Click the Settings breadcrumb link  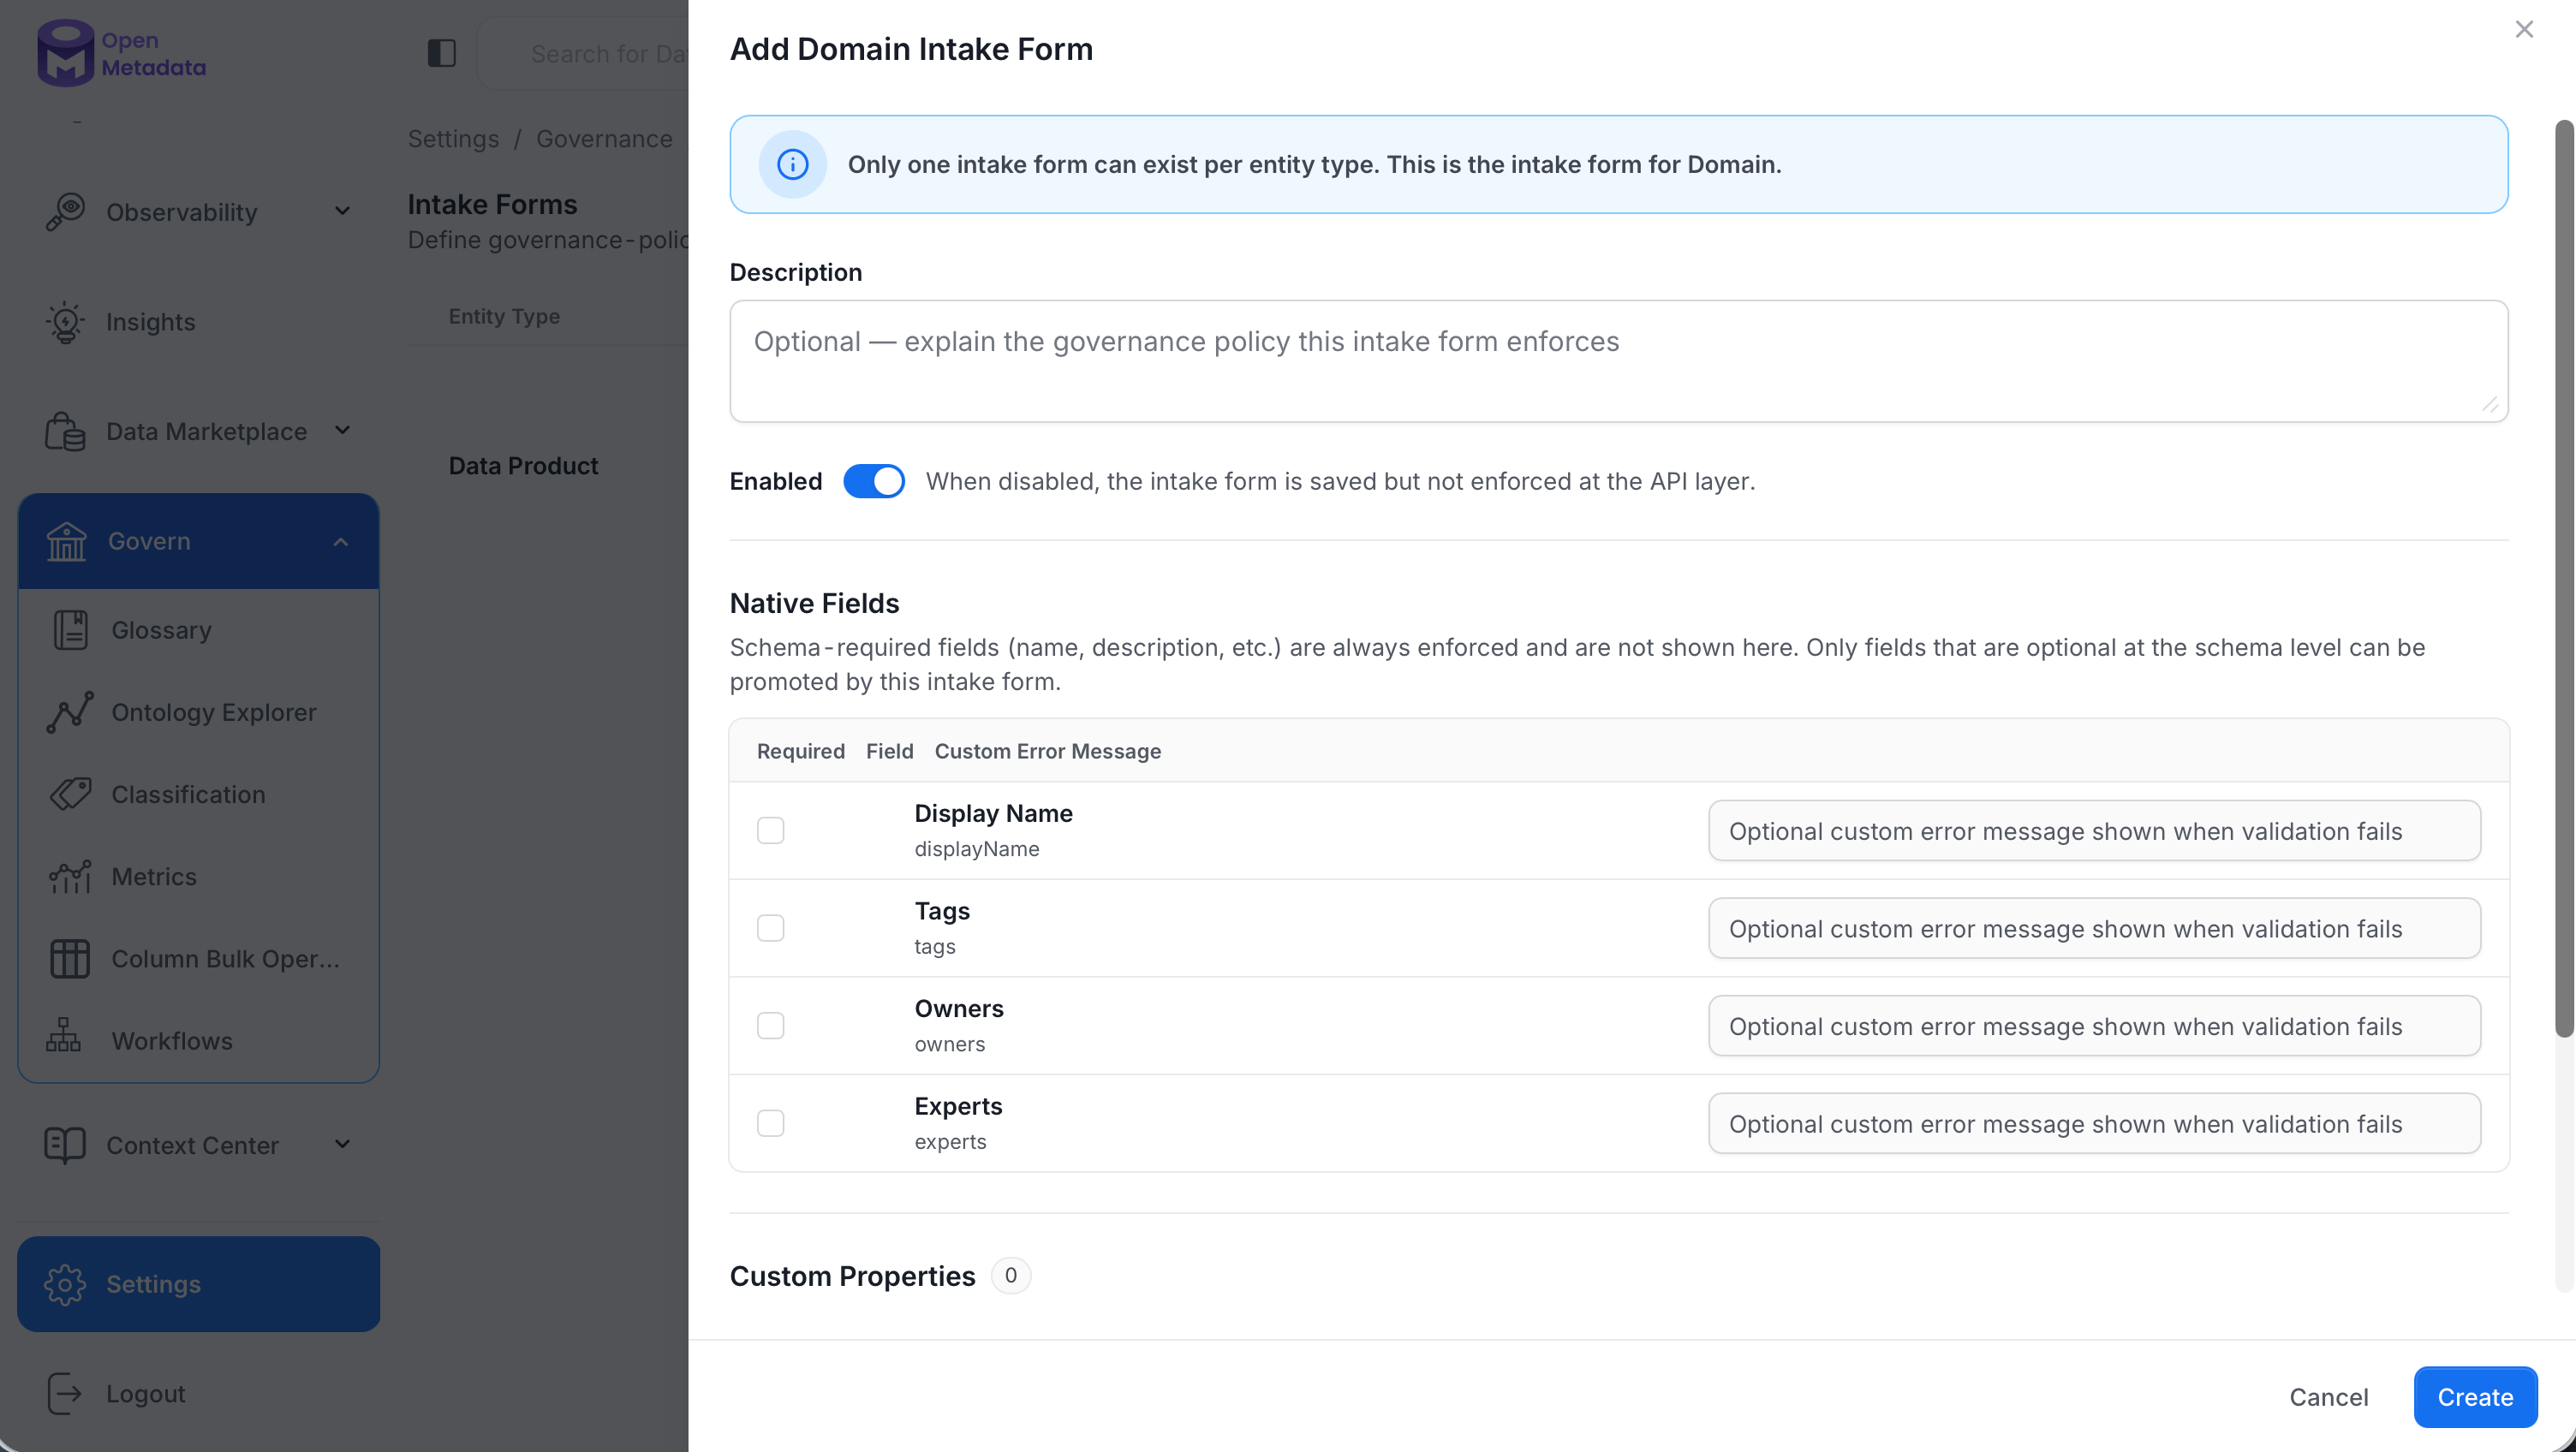(x=453, y=139)
